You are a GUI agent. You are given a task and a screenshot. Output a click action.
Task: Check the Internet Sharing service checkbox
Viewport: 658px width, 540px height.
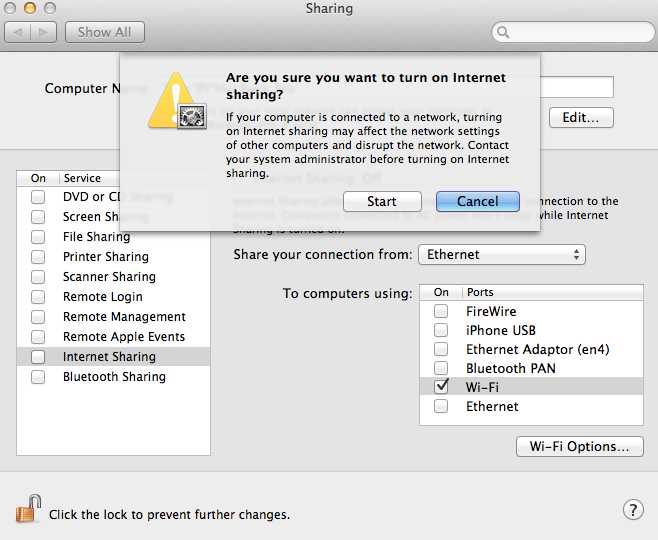pyautogui.click(x=38, y=357)
